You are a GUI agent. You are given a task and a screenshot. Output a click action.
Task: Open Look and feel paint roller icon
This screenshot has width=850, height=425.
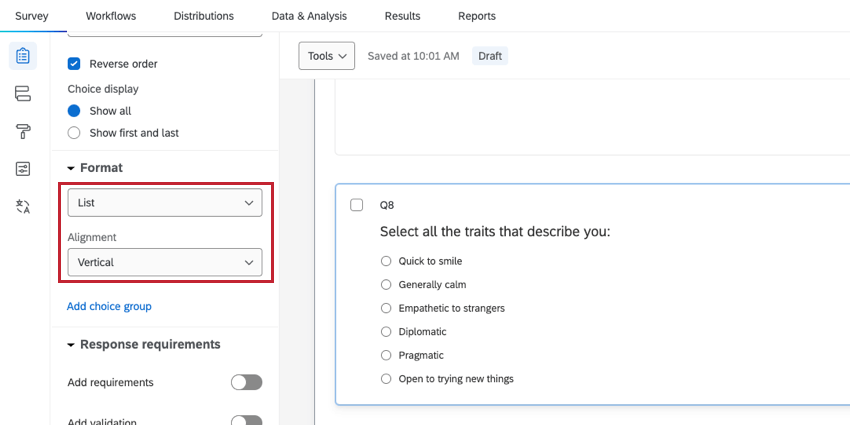point(23,131)
